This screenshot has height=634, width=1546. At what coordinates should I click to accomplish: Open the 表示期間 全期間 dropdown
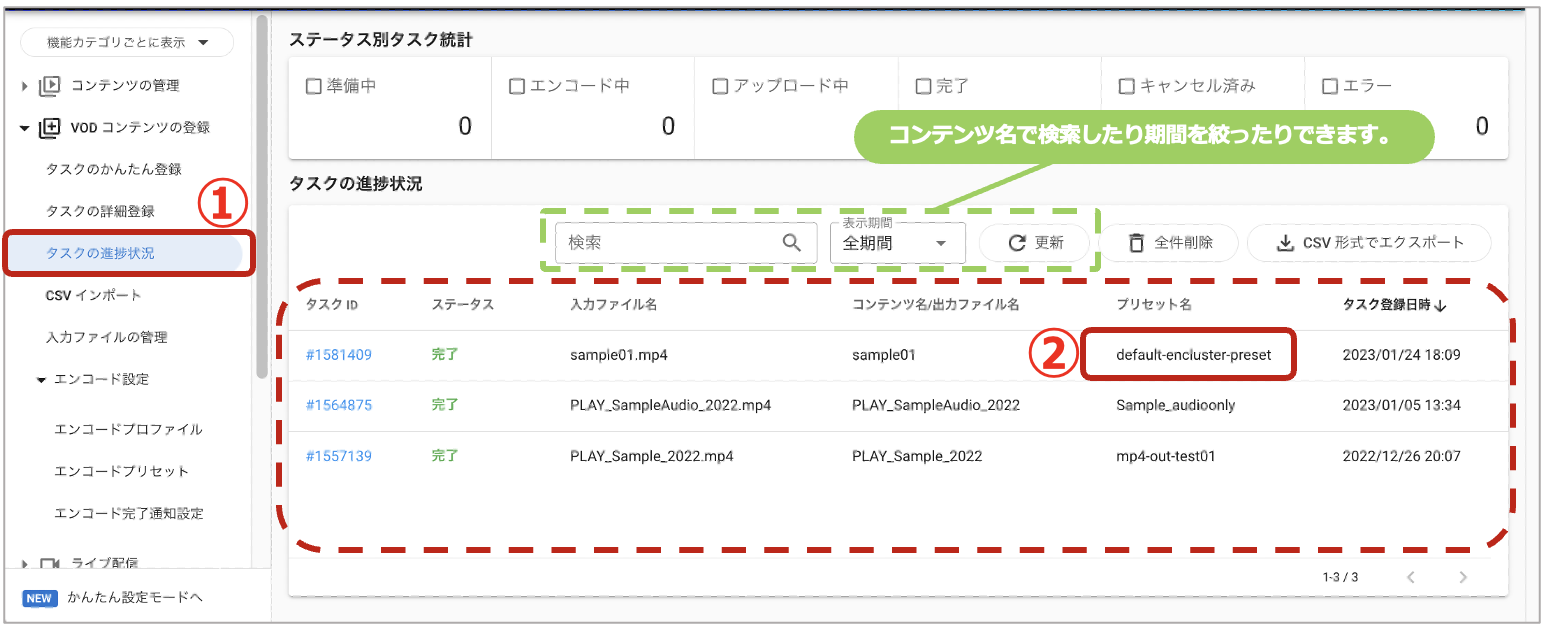point(897,243)
